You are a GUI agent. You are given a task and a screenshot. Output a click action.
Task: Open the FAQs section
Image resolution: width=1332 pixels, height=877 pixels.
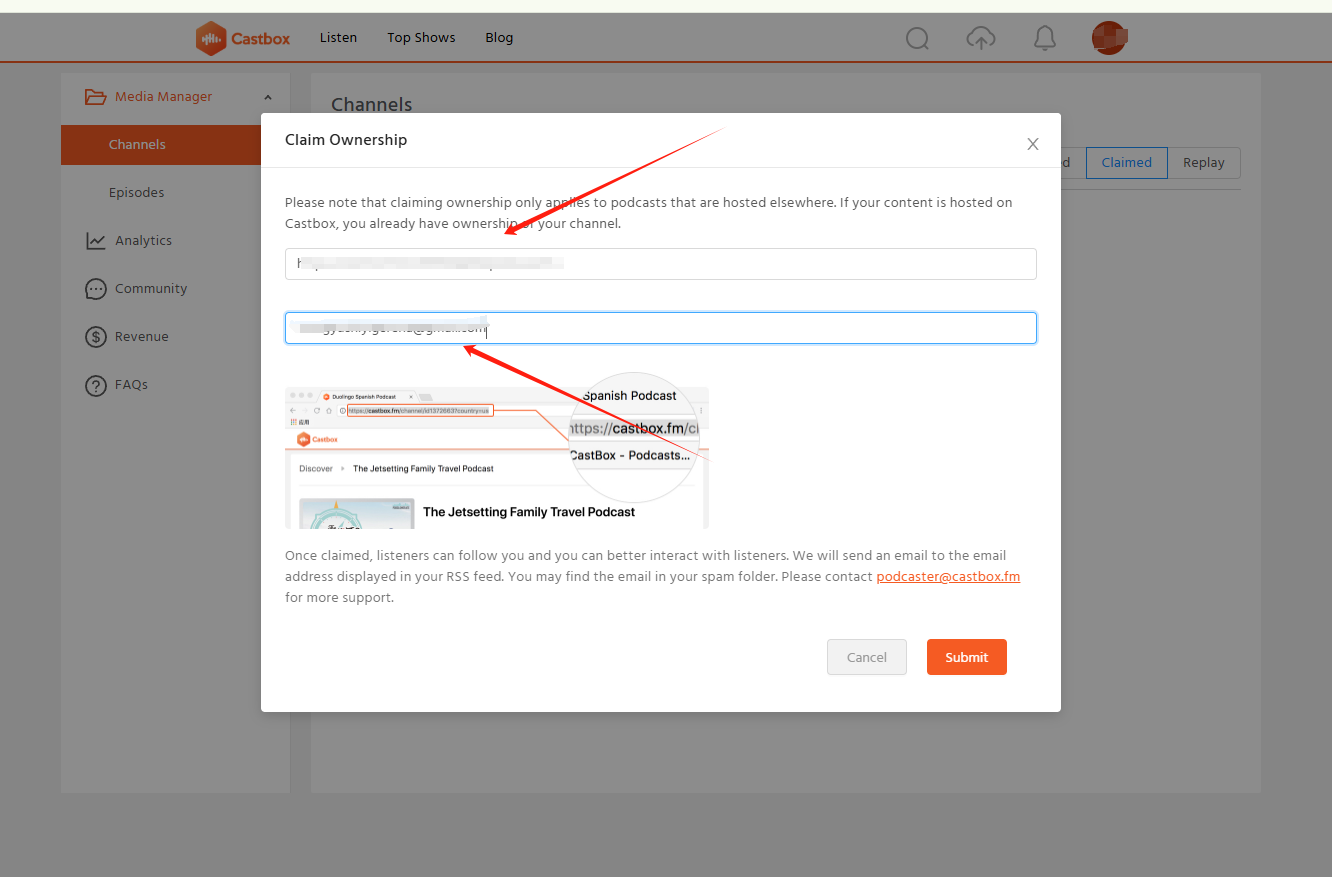pos(131,385)
